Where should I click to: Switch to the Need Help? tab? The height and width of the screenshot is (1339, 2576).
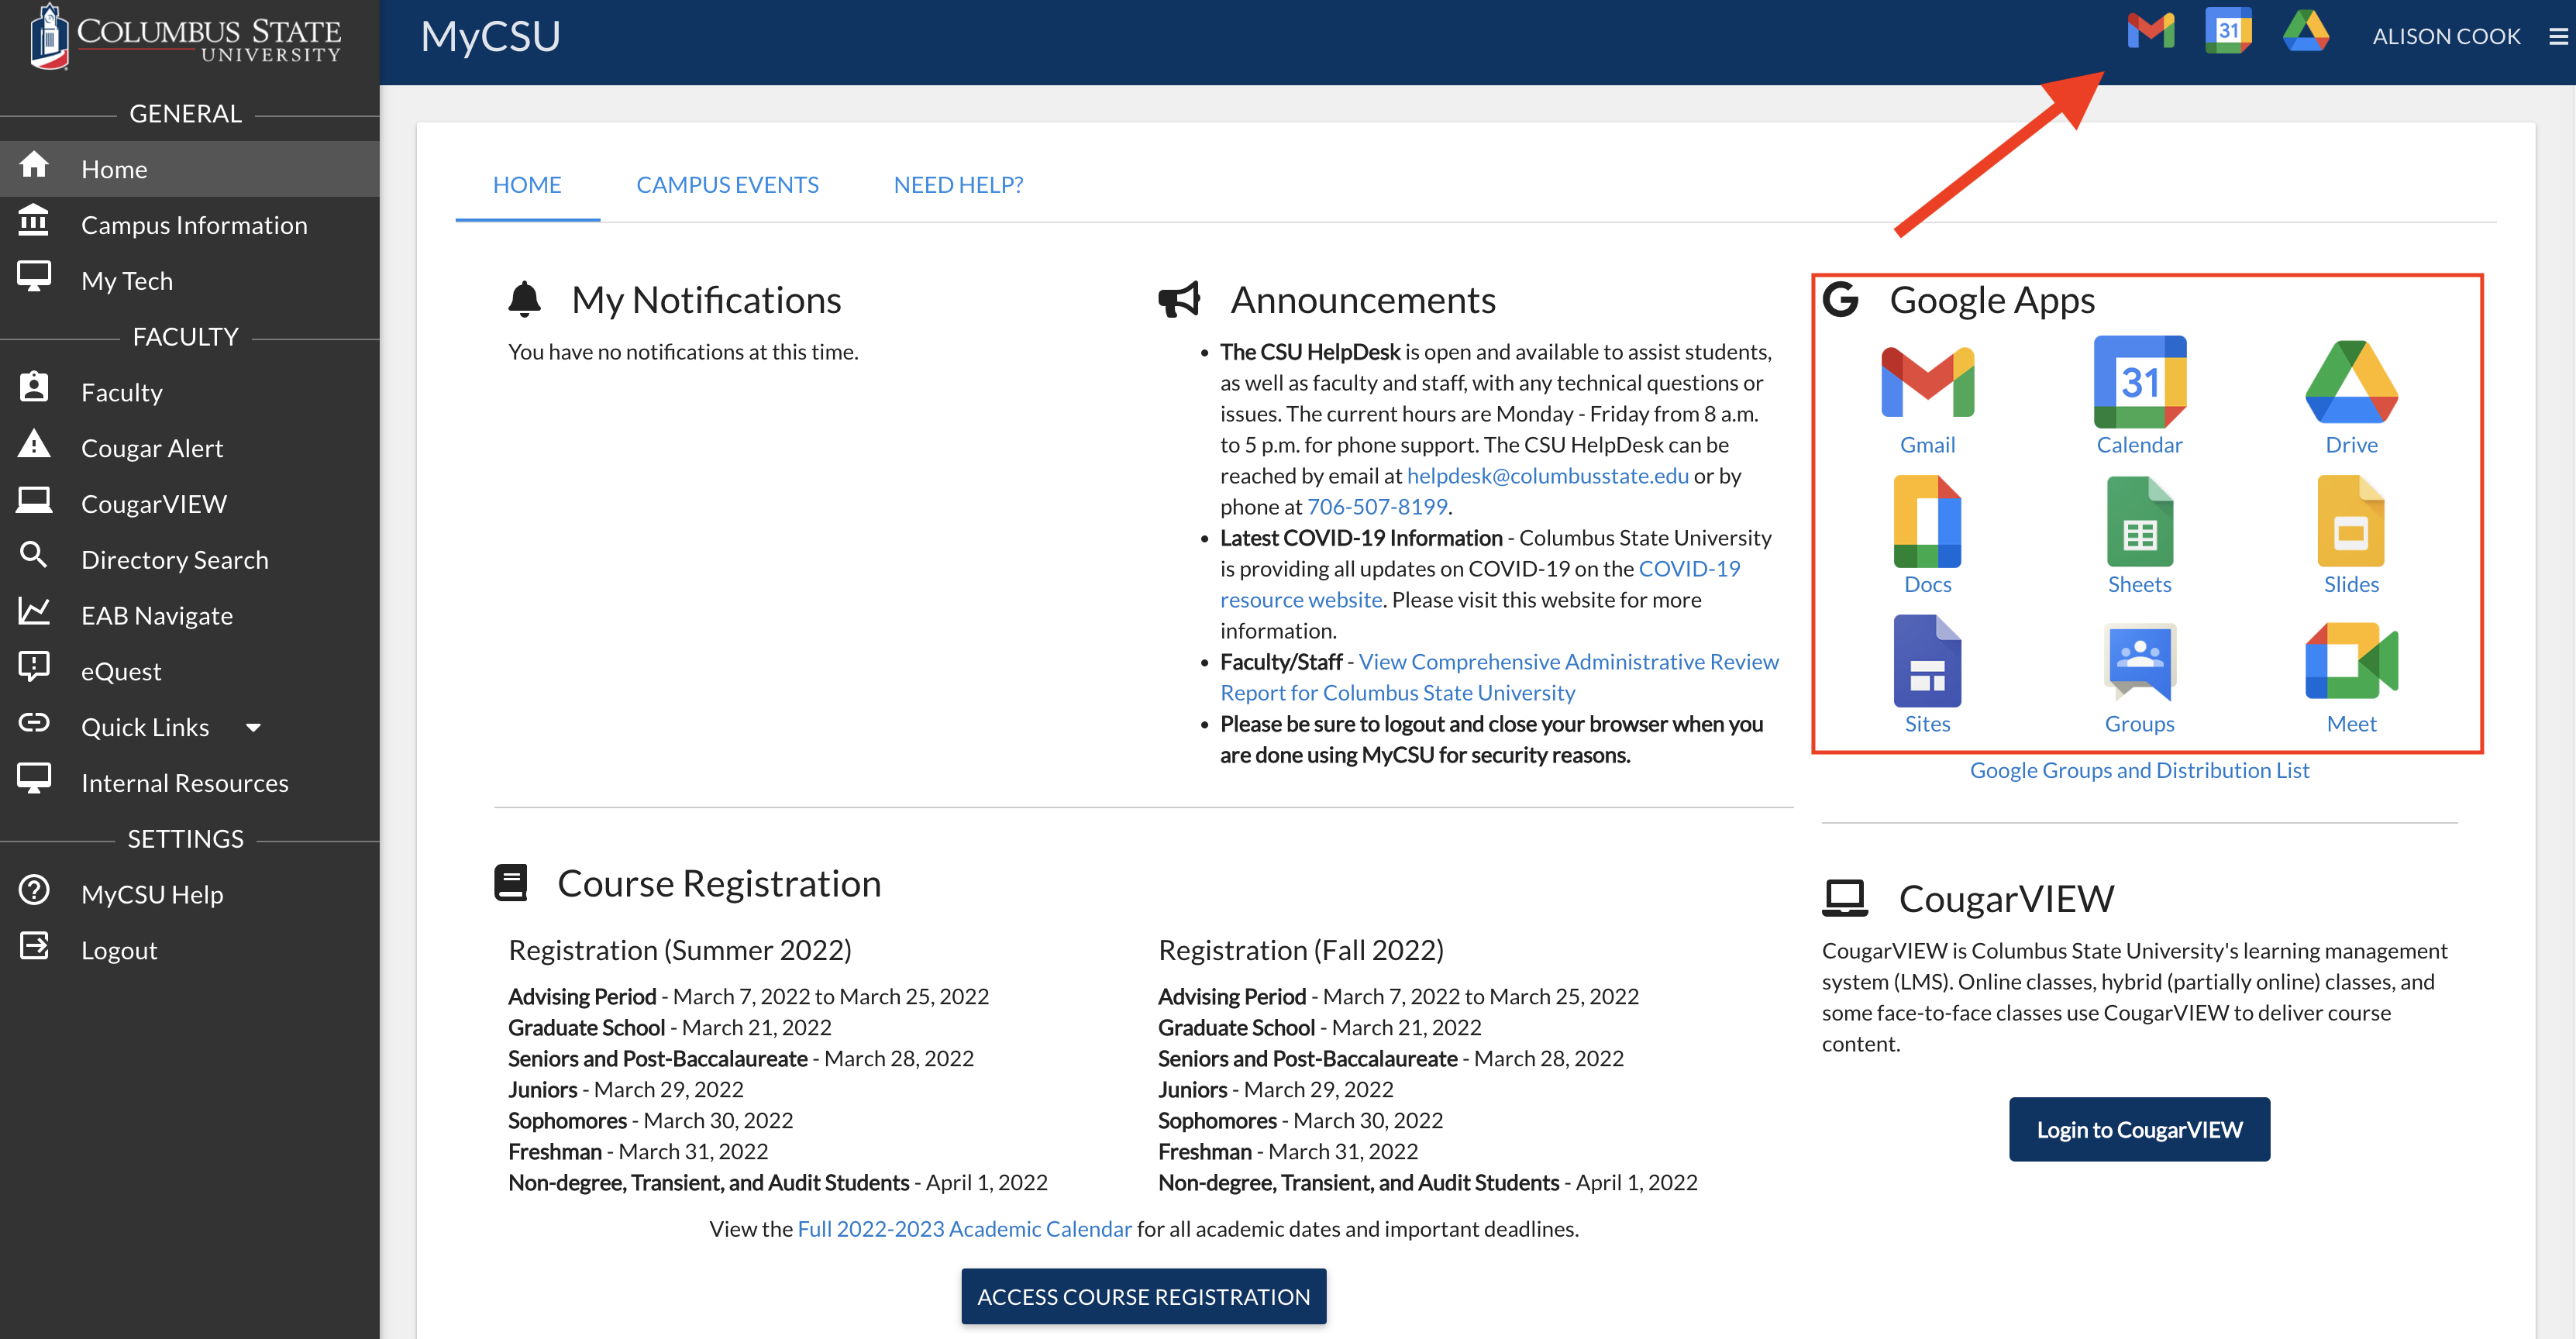pos(957,185)
